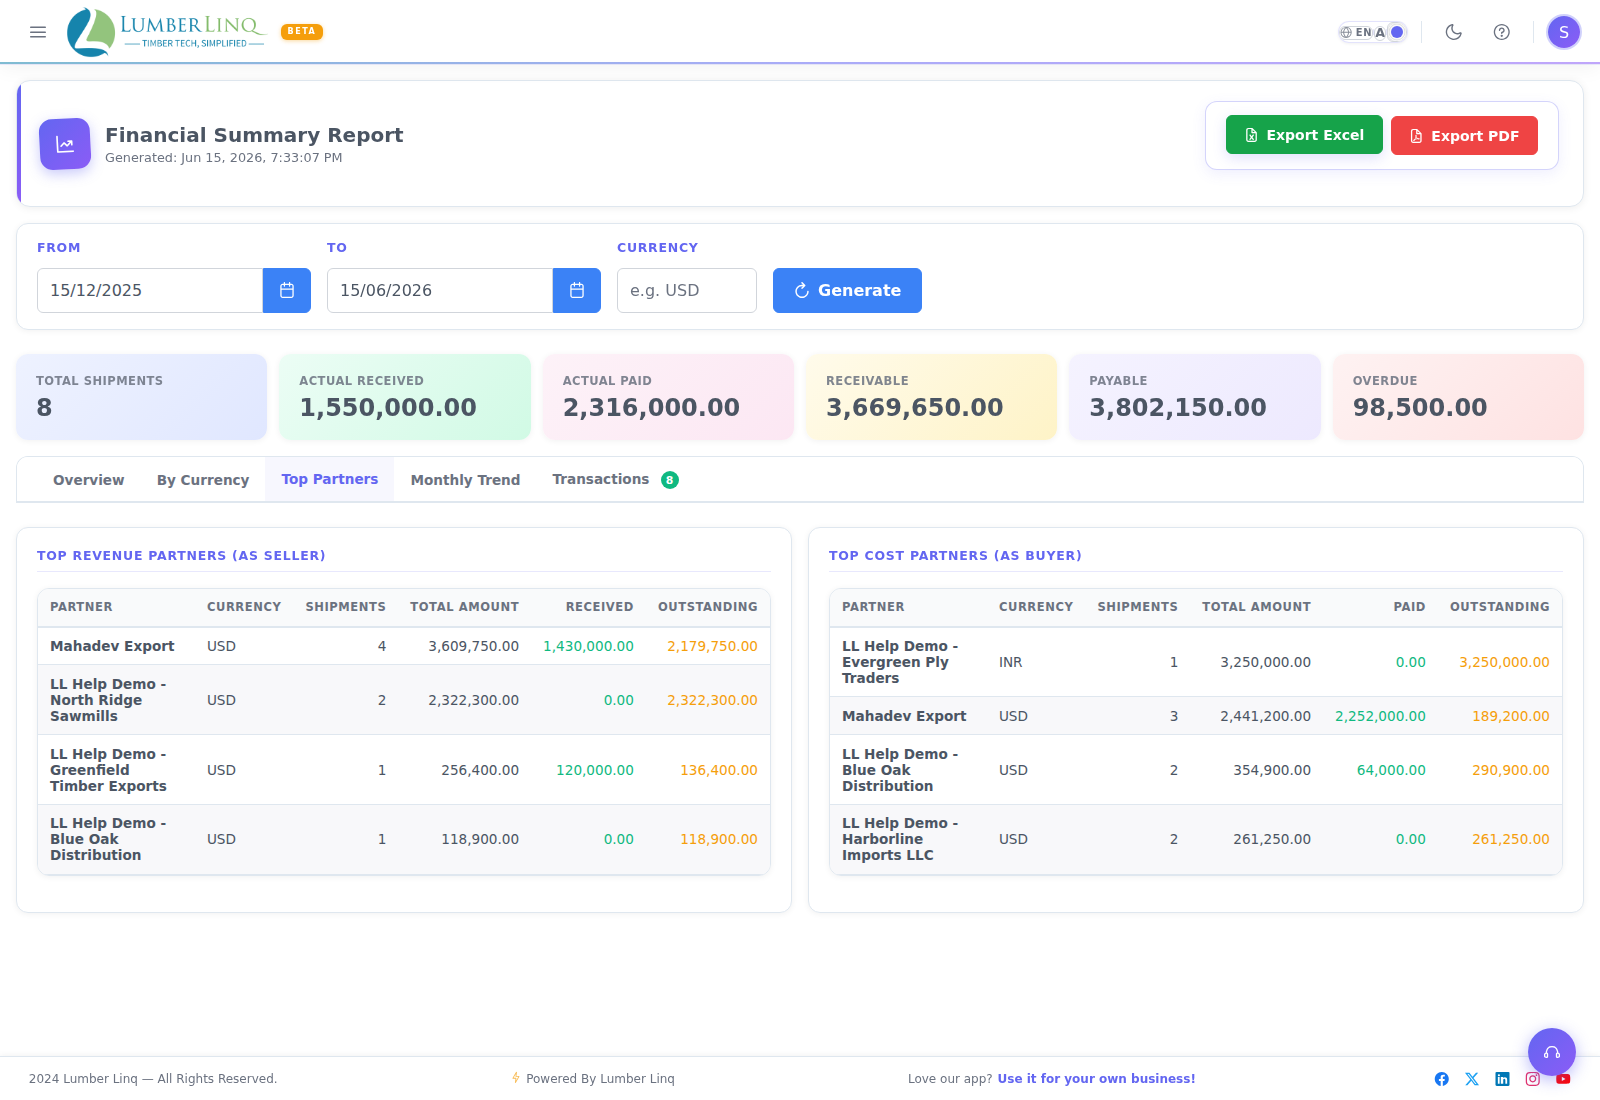This screenshot has height=1100, width=1600.
Task: Open the Monthly Trend tab
Action: (465, 480)
